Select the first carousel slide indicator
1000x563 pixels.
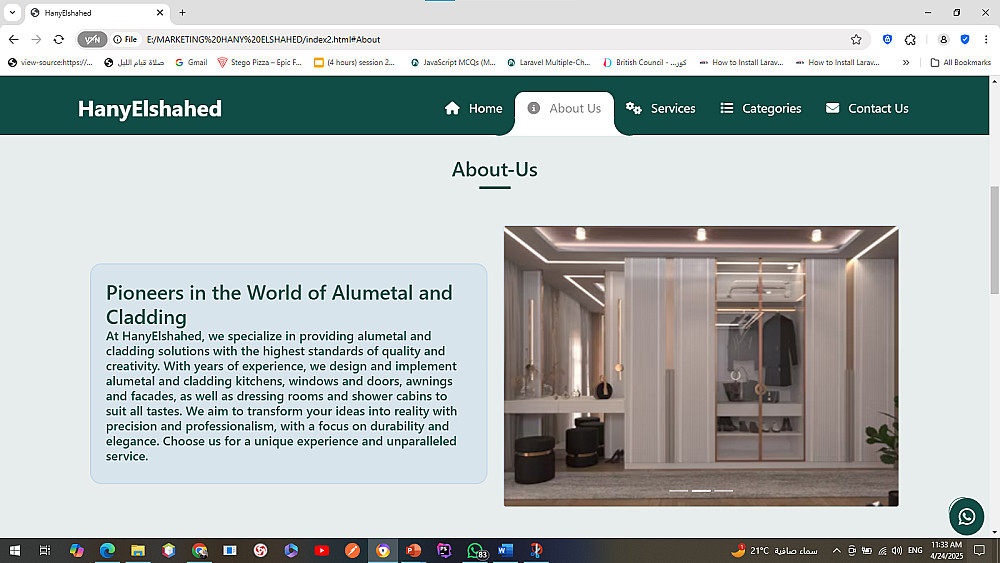pyautogui.click(x=679, y=491)
